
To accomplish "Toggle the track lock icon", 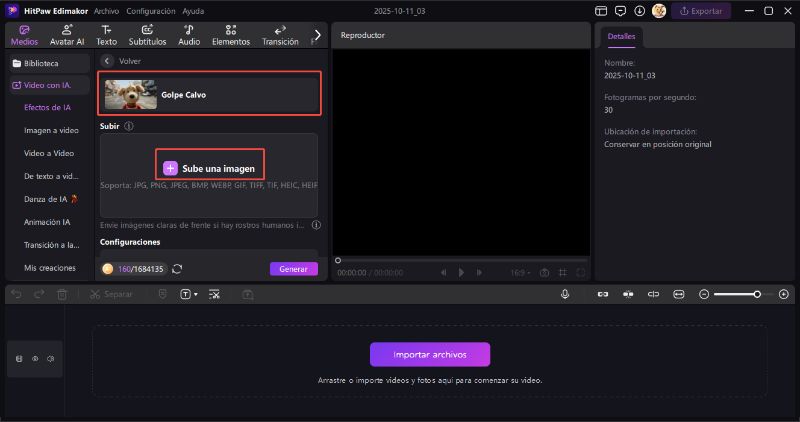I will click(20, 358).
